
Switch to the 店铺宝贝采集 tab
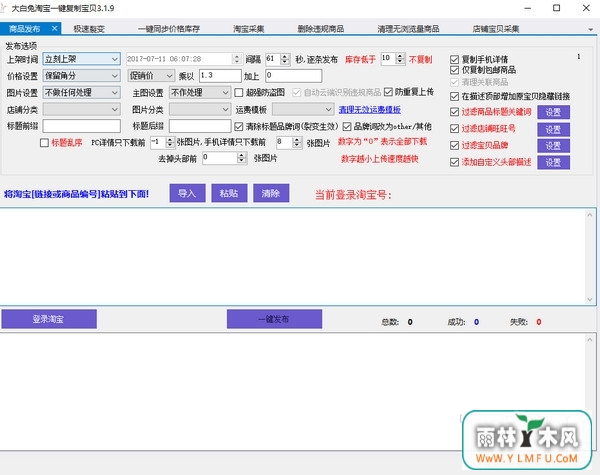coord(496,29)
